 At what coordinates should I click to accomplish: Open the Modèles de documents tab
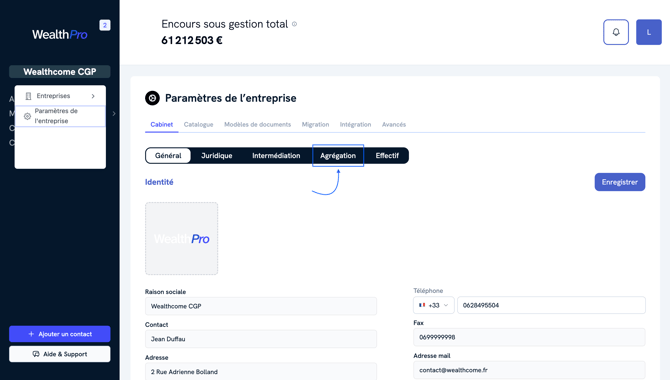coord(257,124)
